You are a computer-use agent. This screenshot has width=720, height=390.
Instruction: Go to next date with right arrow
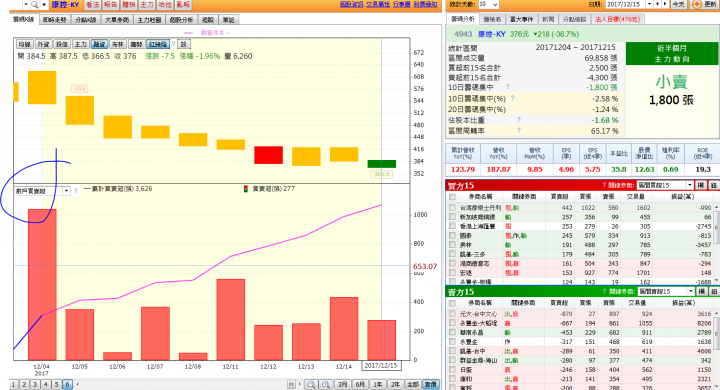click(x=665, y=5)
